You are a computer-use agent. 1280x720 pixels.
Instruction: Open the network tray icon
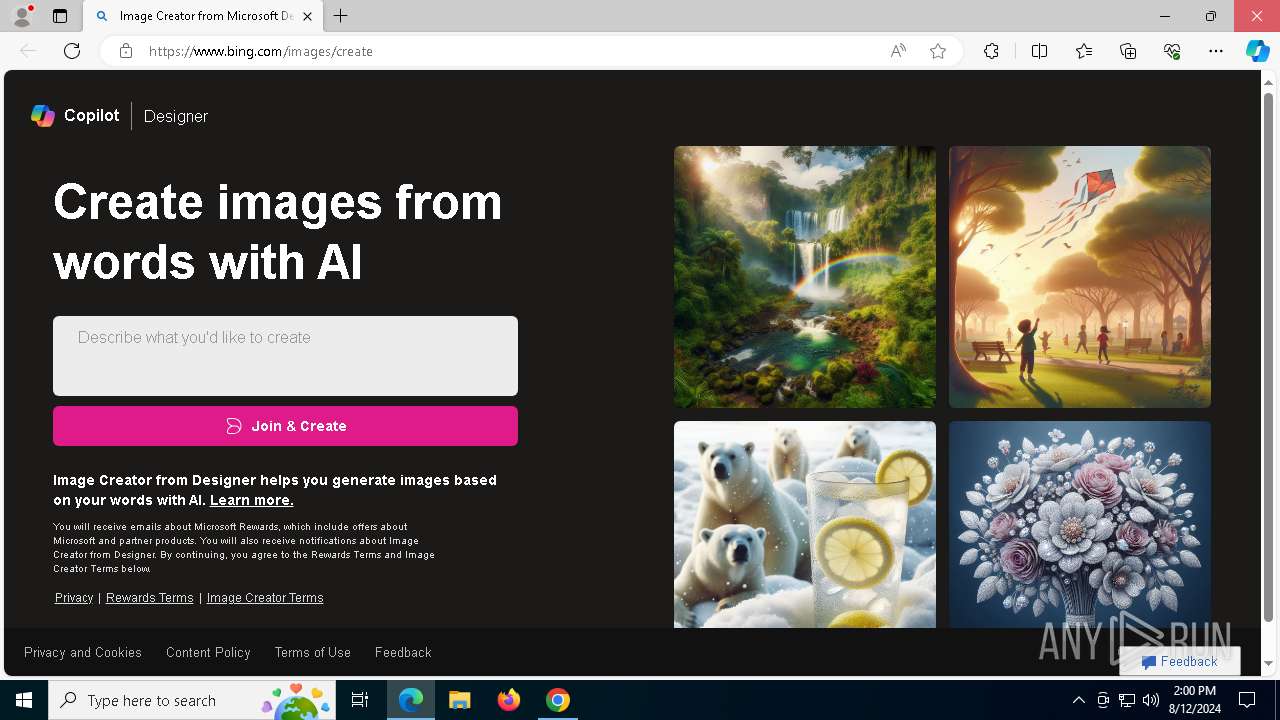point(1127,700)
